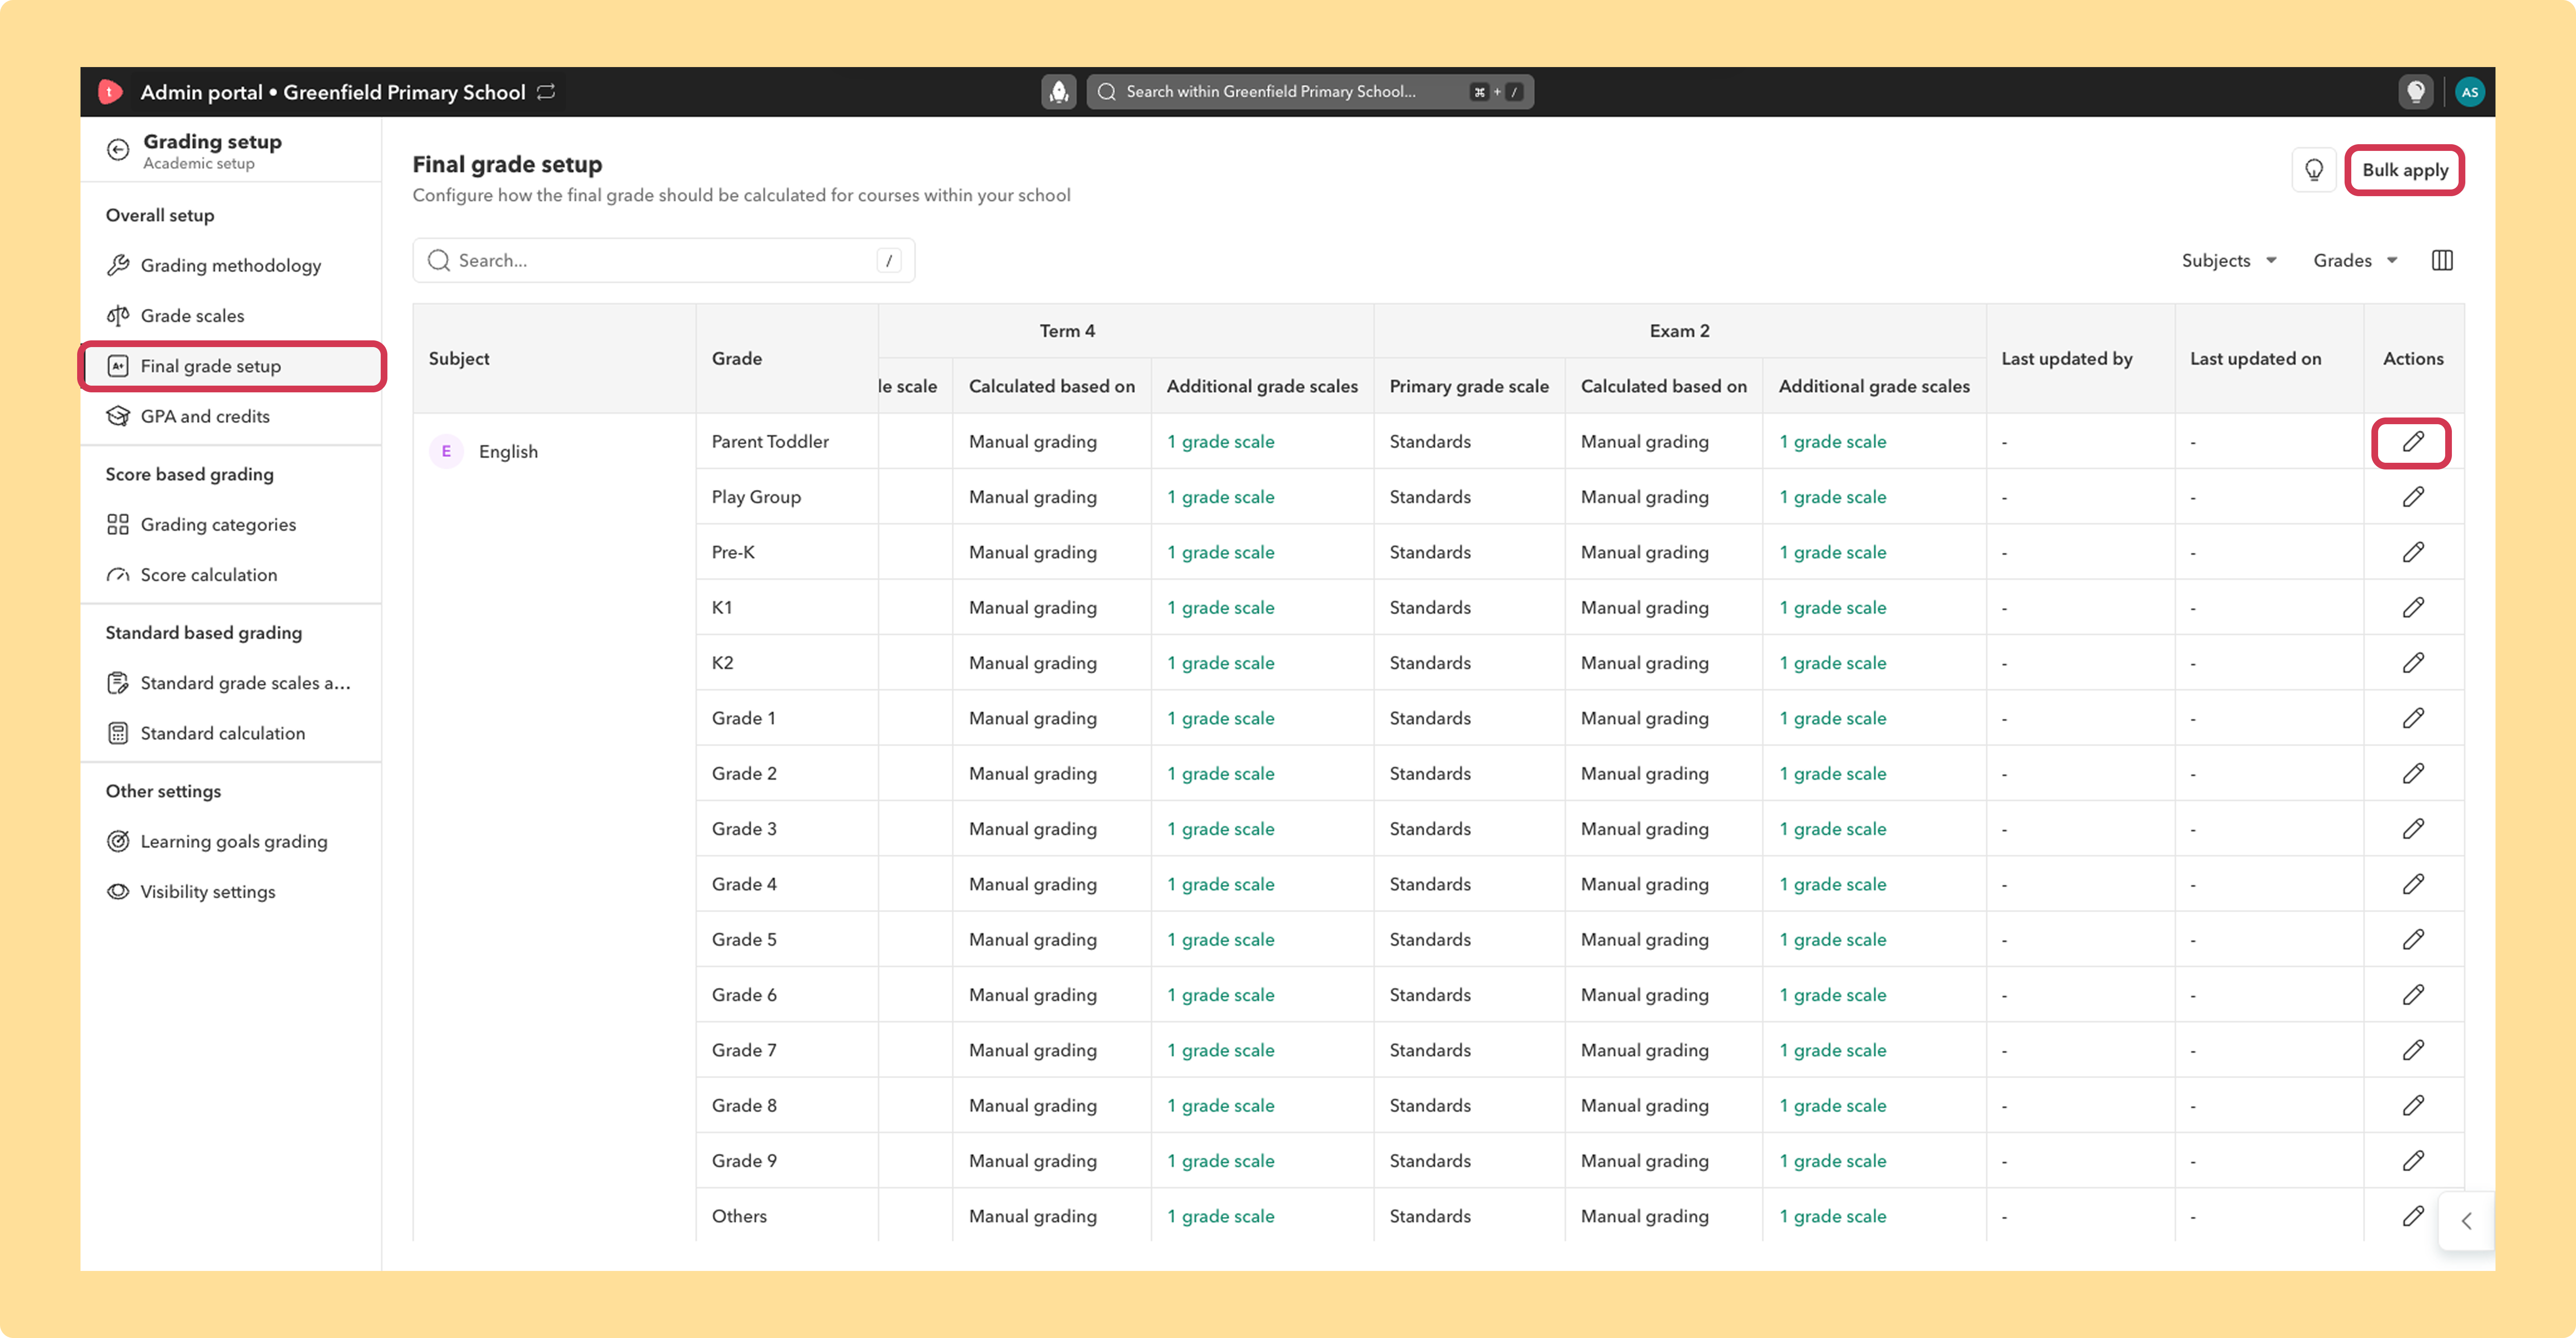This screenshot has width=2576, height=1338.
Task: Click the purple E badge beside English
Action: coord(446,451)
